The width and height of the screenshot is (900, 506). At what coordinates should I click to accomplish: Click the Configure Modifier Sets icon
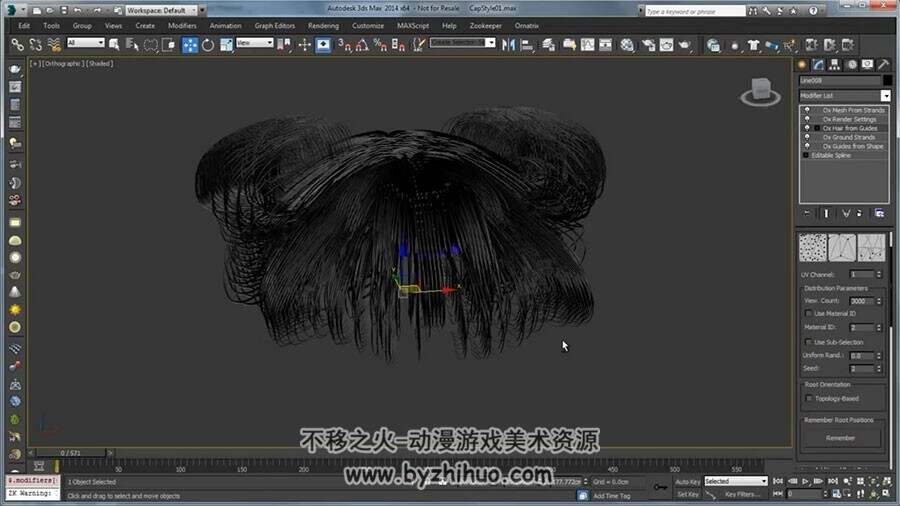[879, 213]
